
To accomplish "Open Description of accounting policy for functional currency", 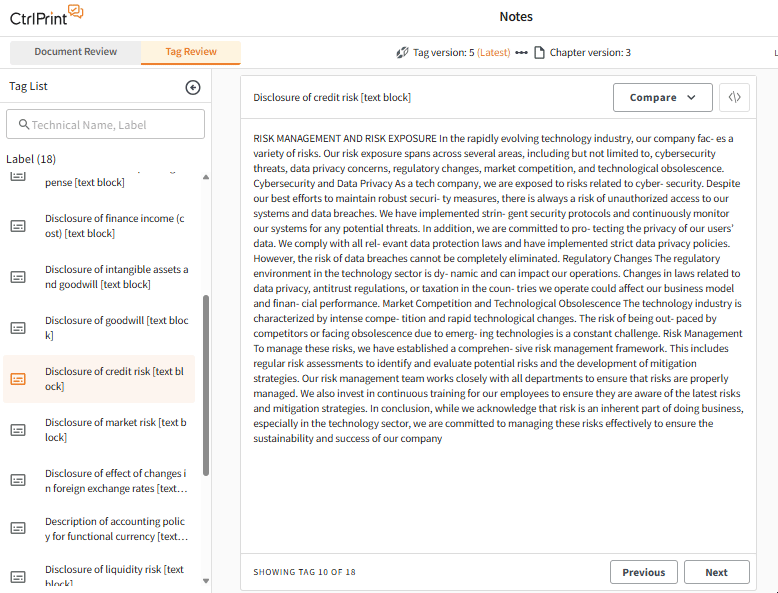I will 115,528.
